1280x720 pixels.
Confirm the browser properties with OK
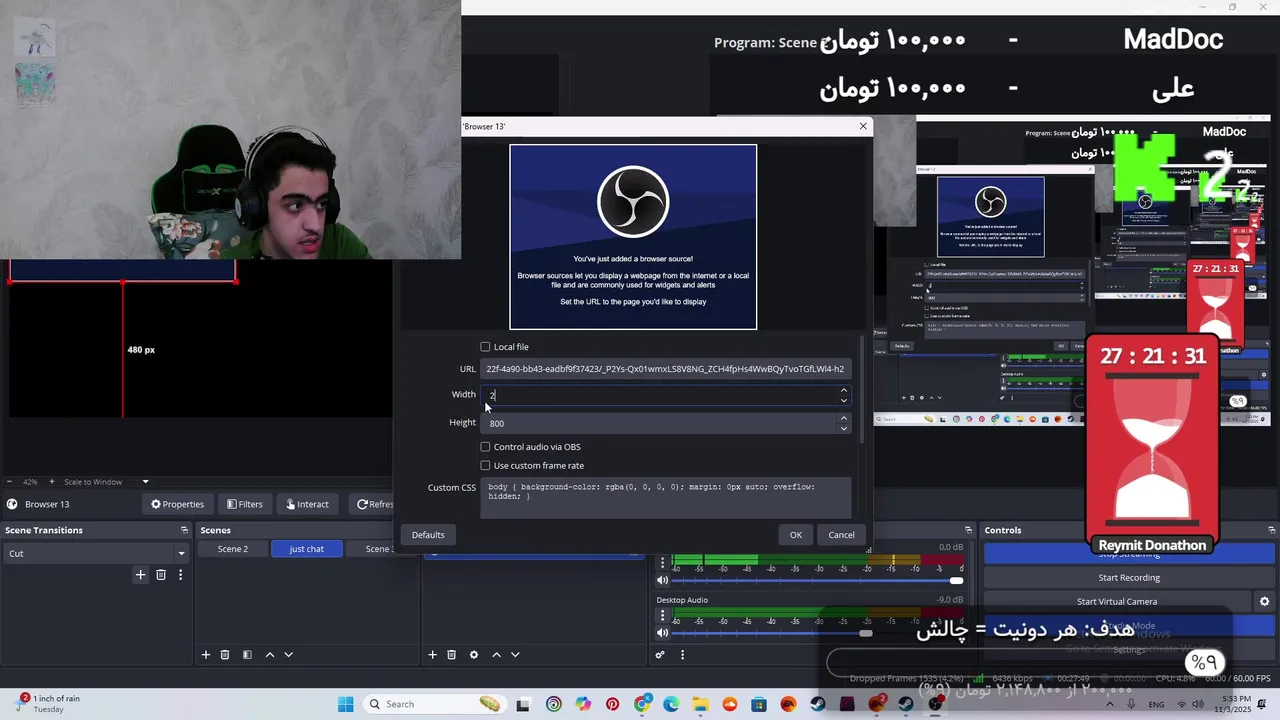click(x=796, y=535)
